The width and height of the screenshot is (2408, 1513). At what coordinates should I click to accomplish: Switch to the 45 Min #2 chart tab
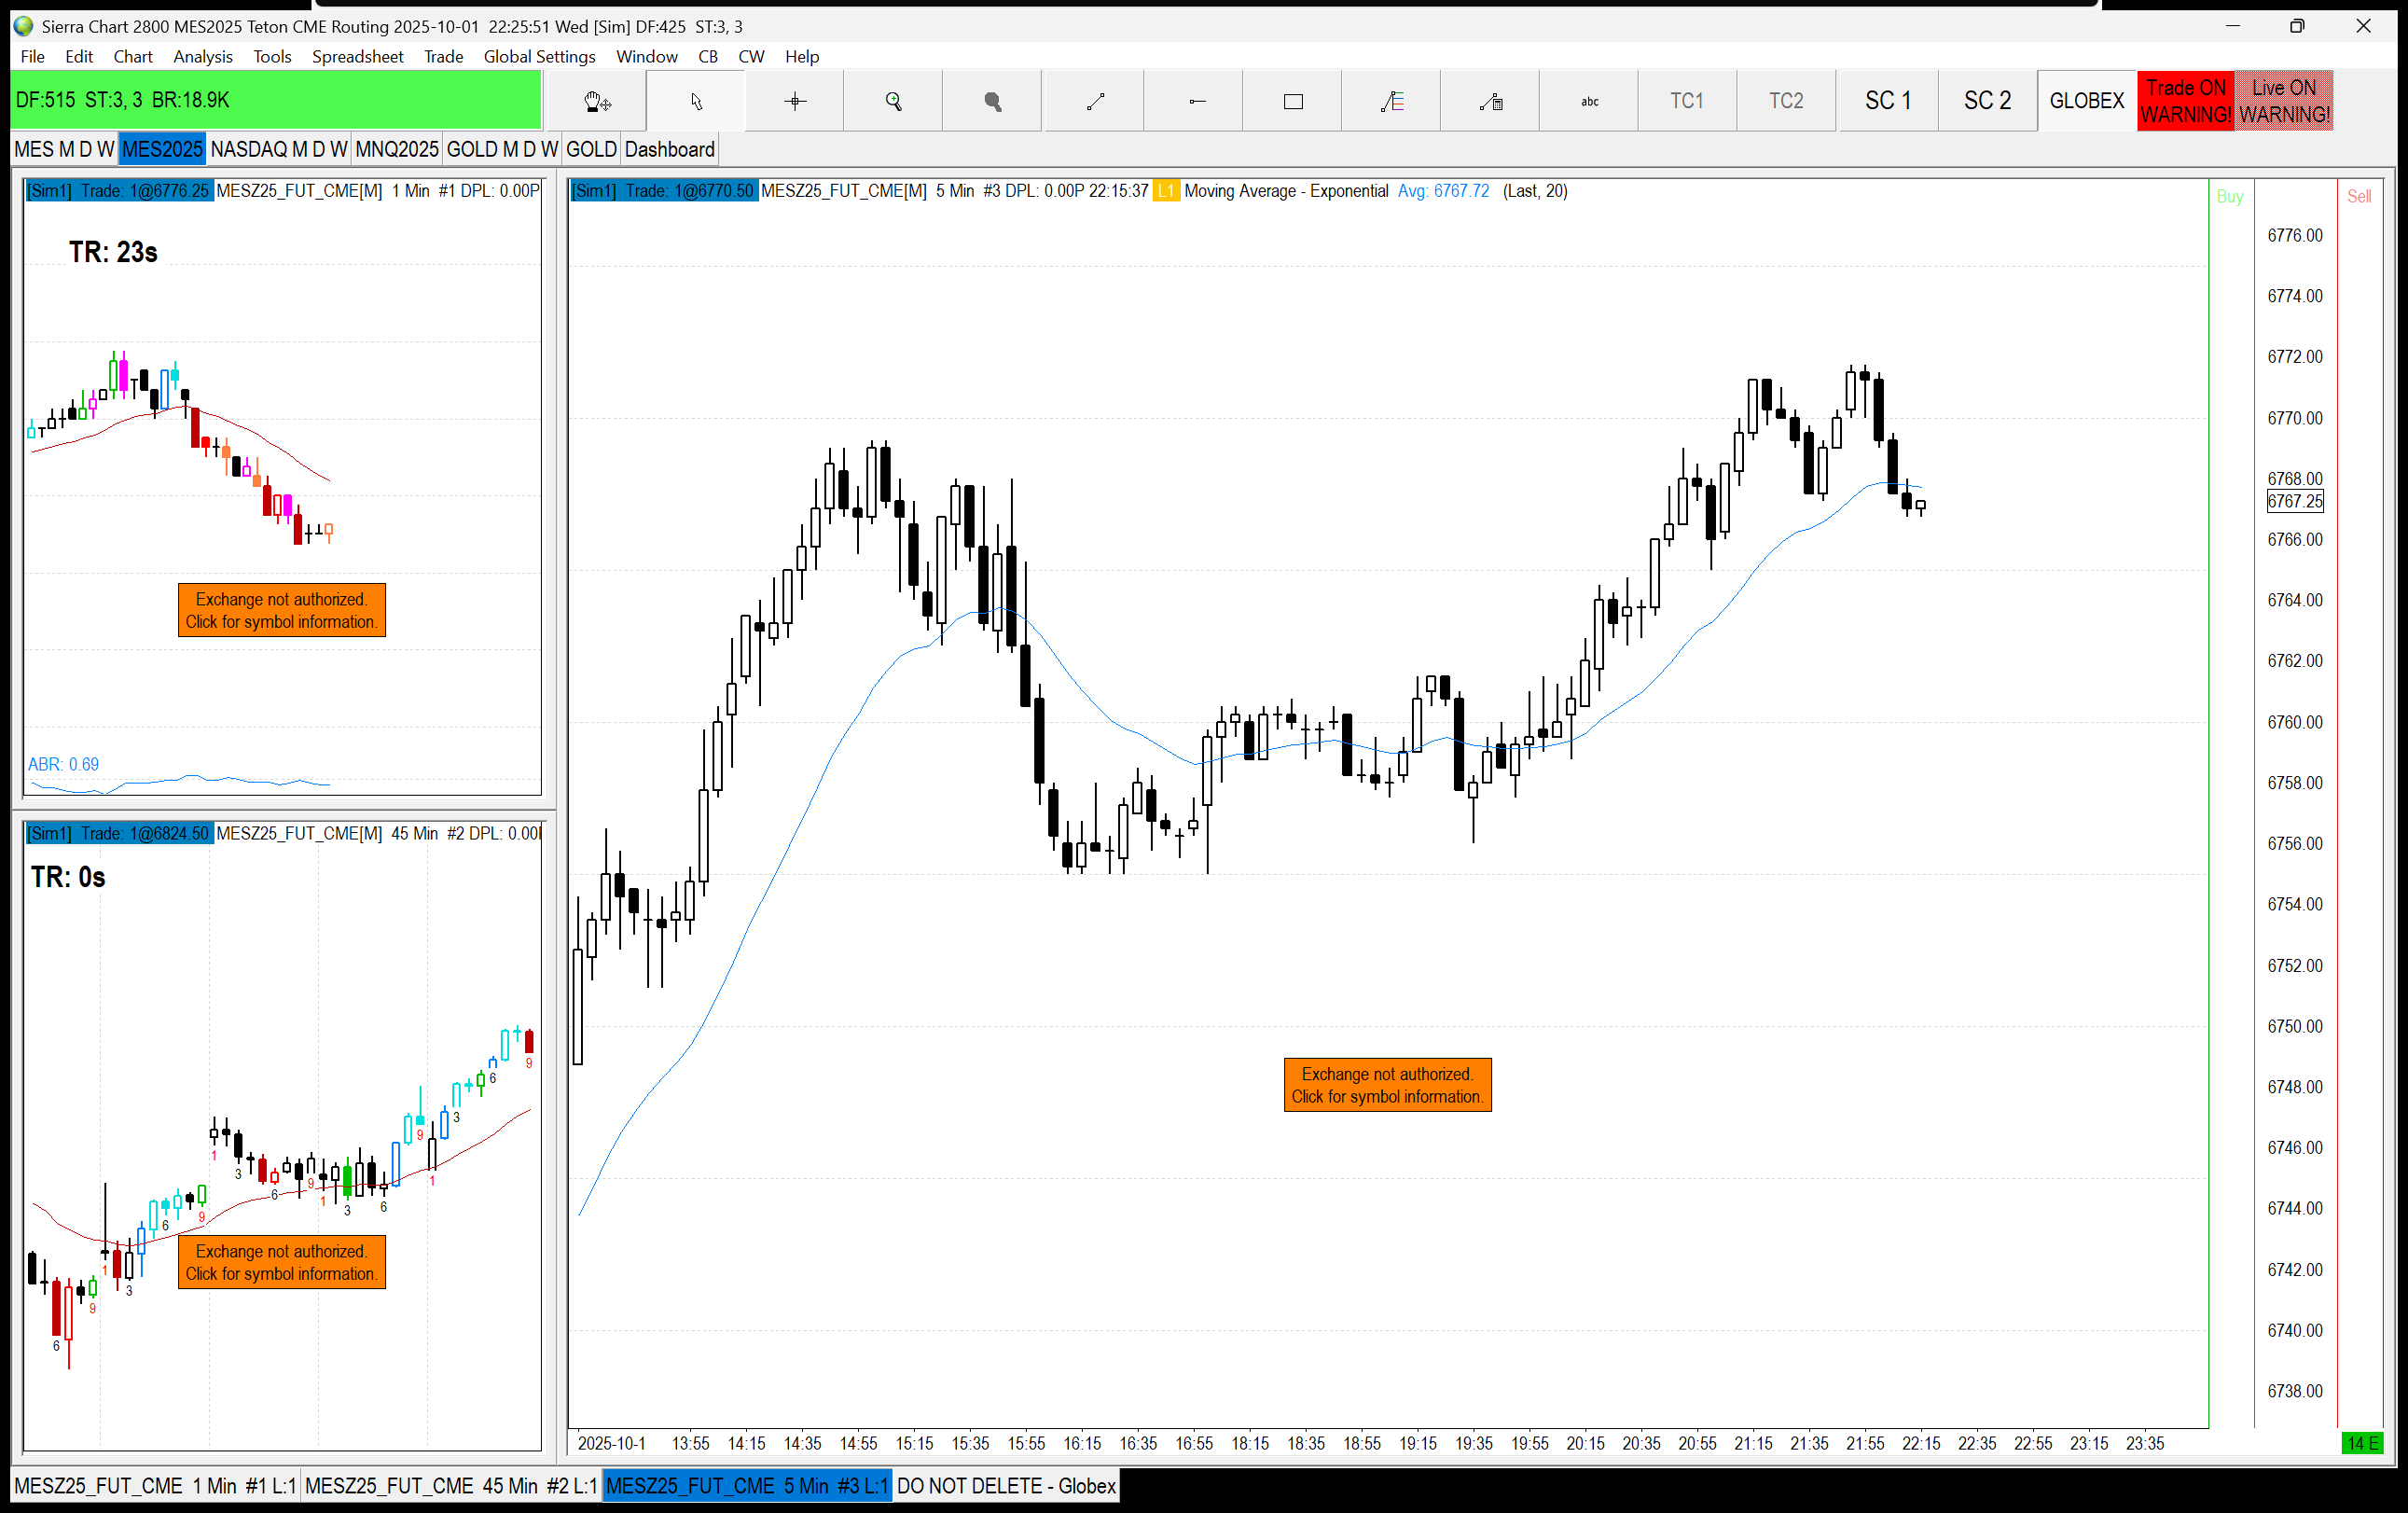450,1485
